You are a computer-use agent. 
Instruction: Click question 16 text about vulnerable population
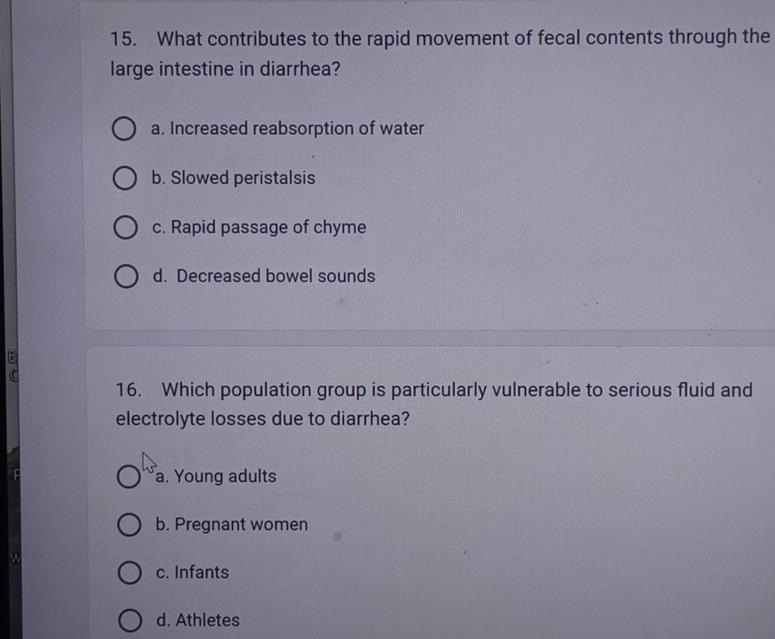pyautogui.click(x=434, y=390)
